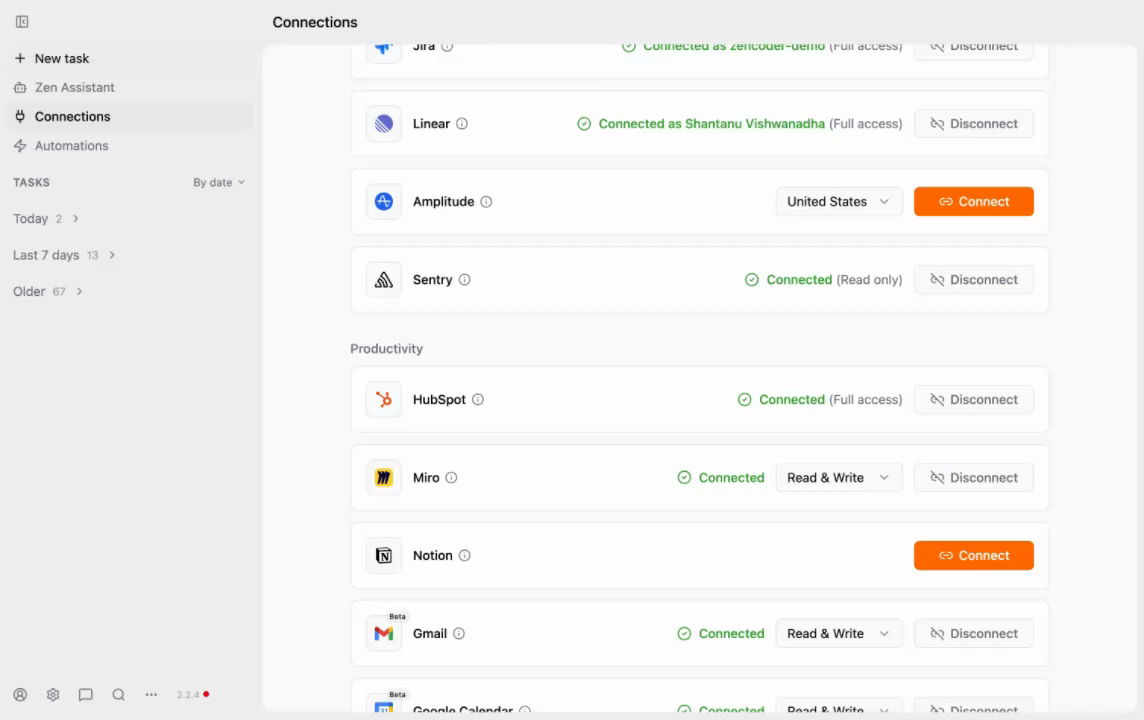Click the Linear app logo
This screenshot has height=720, width=1144.
pos(384,124)
